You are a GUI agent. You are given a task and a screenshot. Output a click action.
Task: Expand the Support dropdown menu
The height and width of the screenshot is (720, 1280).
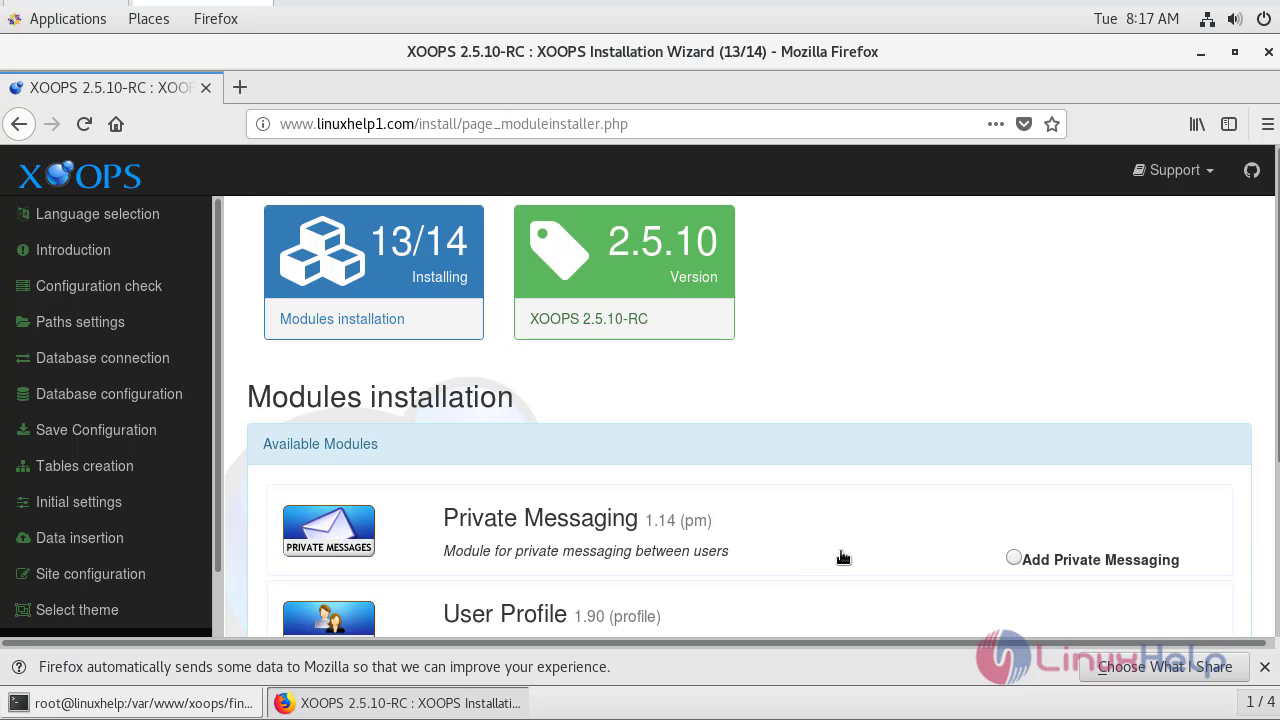(1173, 170)
